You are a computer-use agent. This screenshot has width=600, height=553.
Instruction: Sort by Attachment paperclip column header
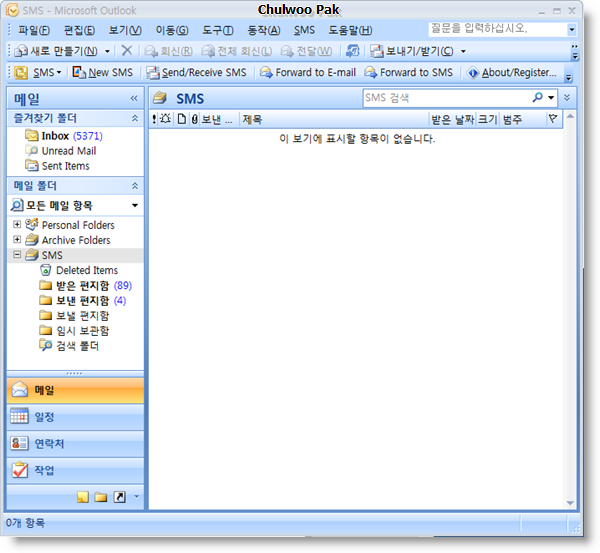194,119
